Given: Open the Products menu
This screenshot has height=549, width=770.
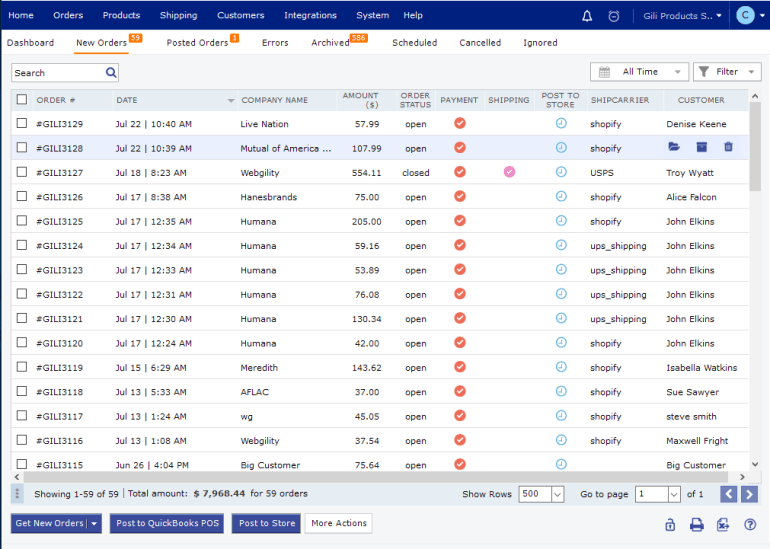Looking at the screenshot, I should tap(121, 15).
